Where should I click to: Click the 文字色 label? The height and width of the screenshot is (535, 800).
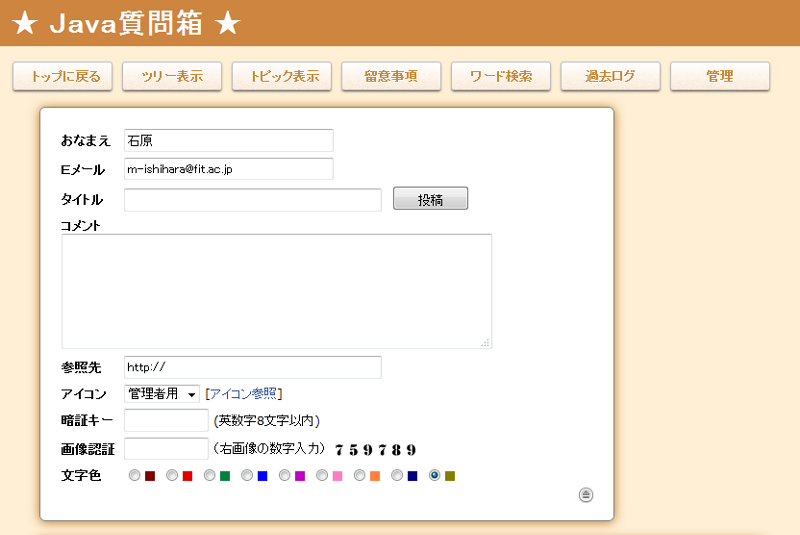[x=81, y=475]
